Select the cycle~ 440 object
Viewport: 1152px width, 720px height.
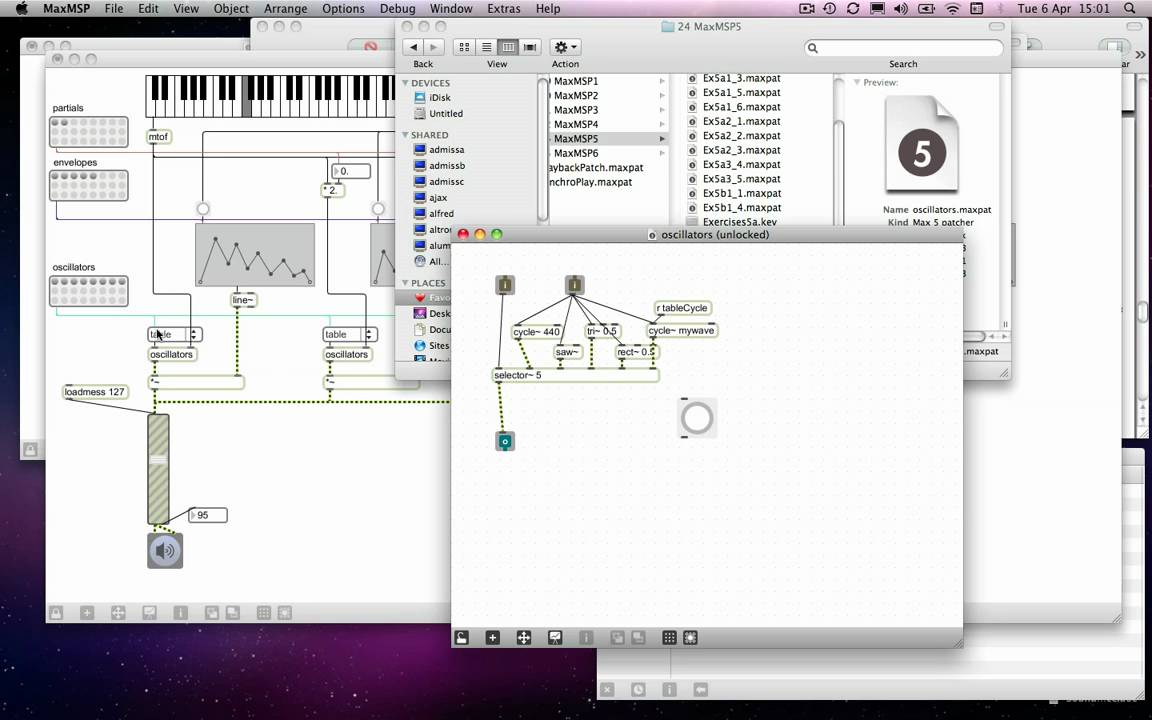click(x=537, y=332)
